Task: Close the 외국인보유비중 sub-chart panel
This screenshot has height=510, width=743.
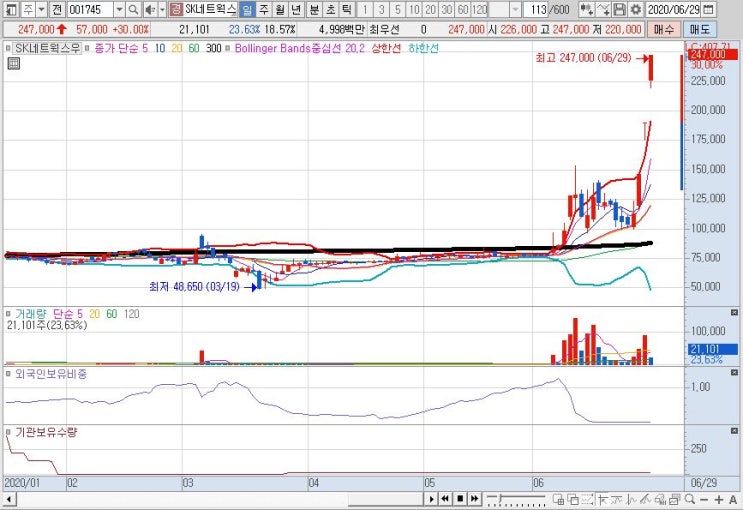Action: click(734, 373)
